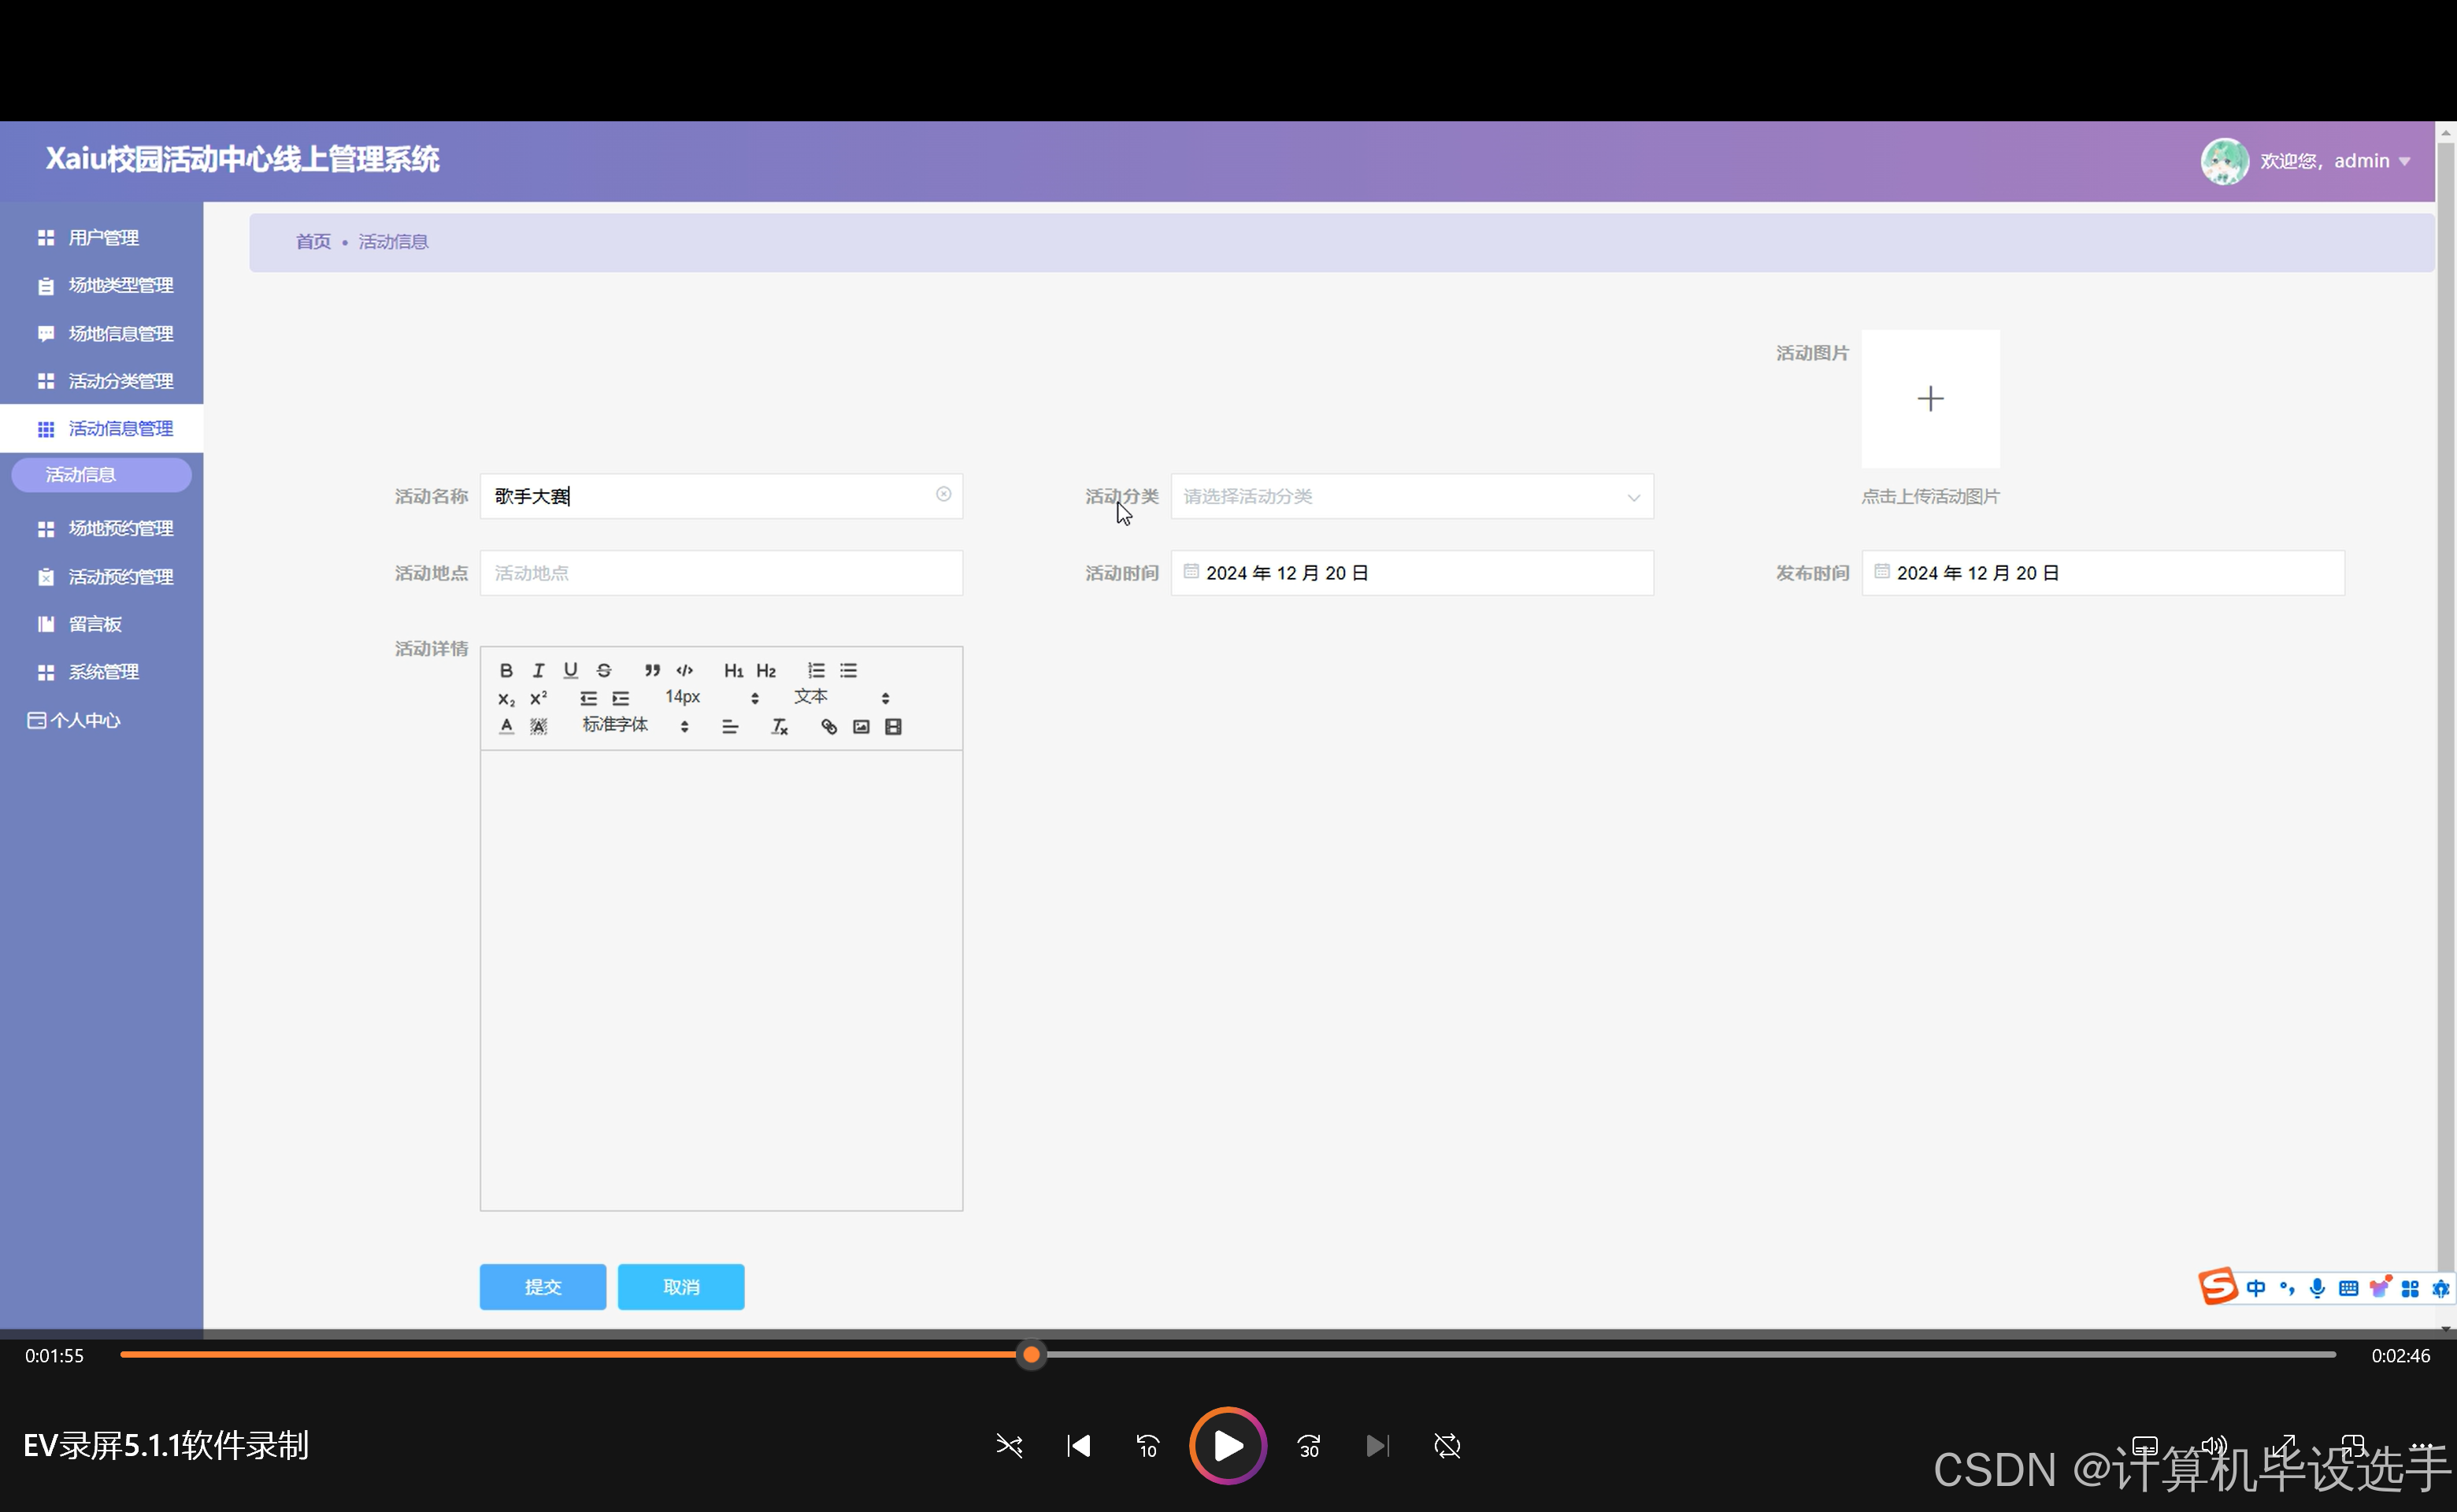
Task: Click into the 活动详情 editor text area
Action: pos(721,980)
